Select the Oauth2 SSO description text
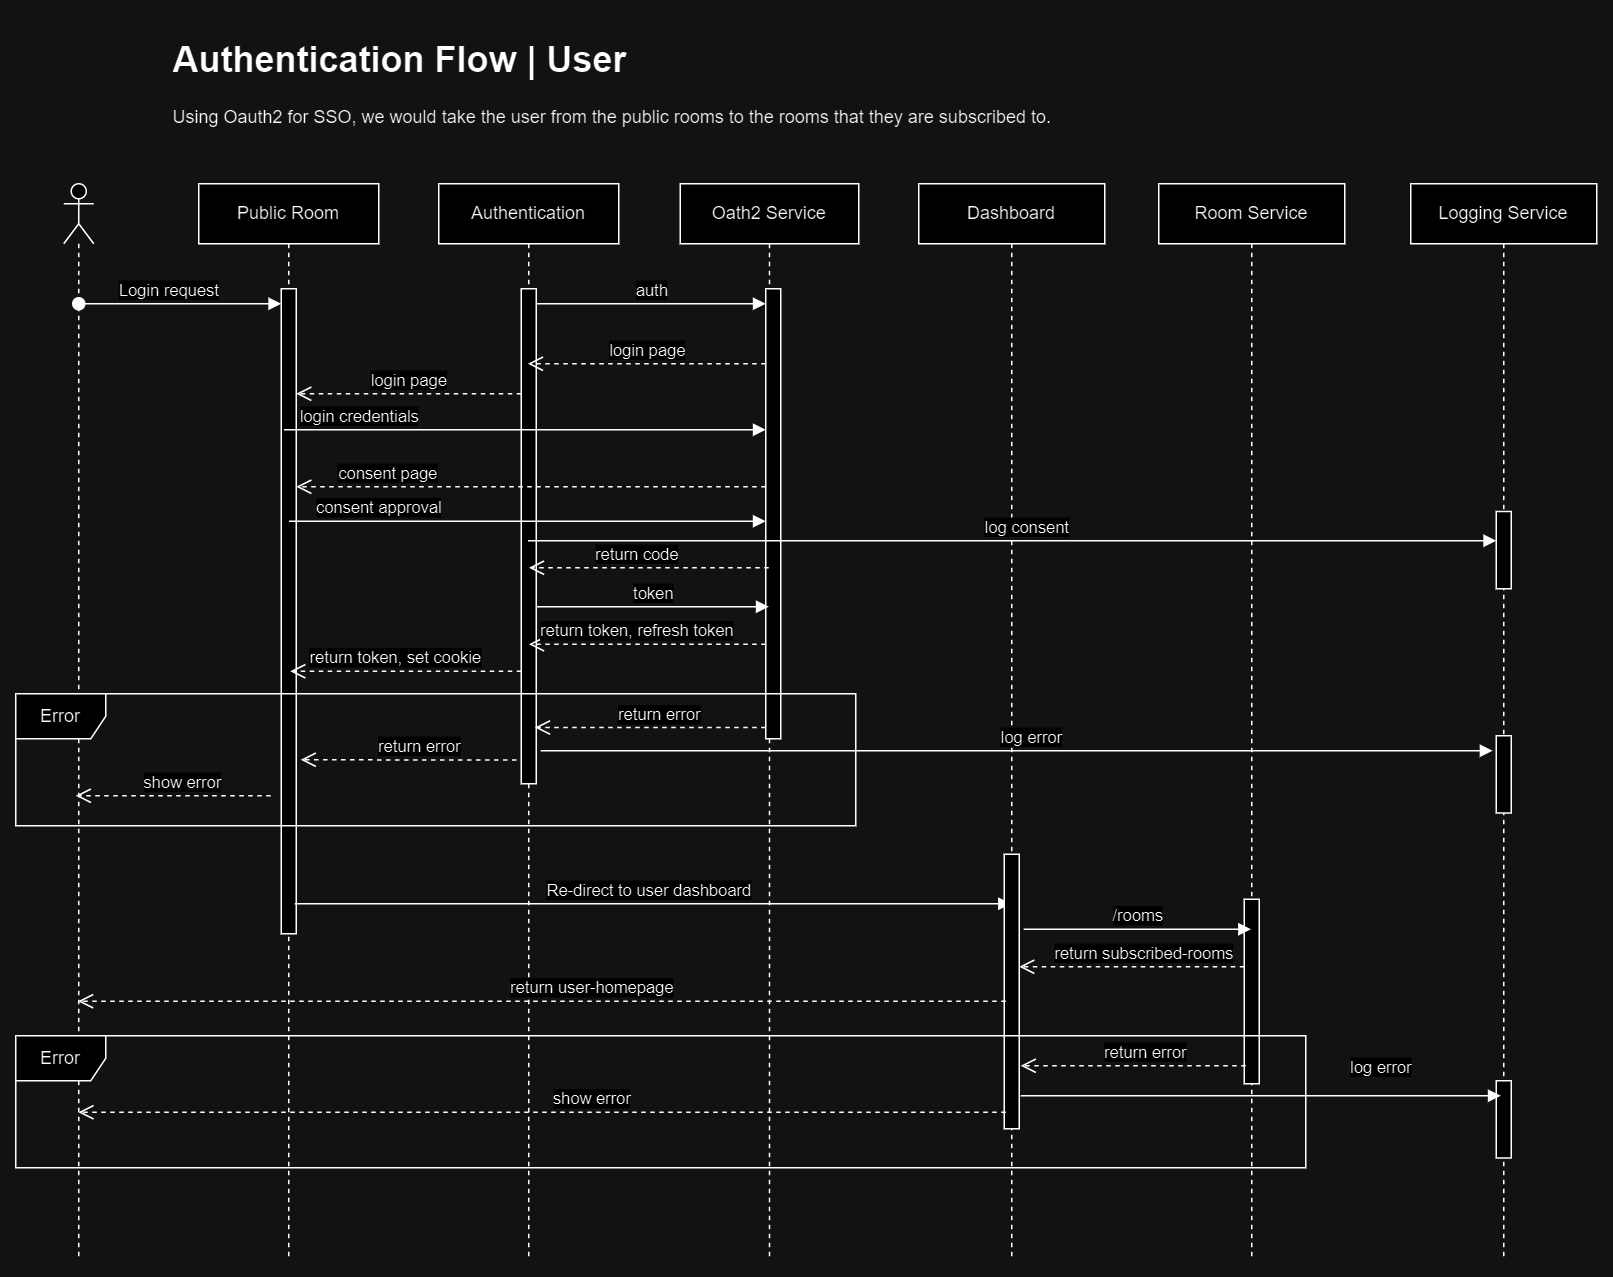This screenshot has height=1277, width=1613. coord(611,117)
